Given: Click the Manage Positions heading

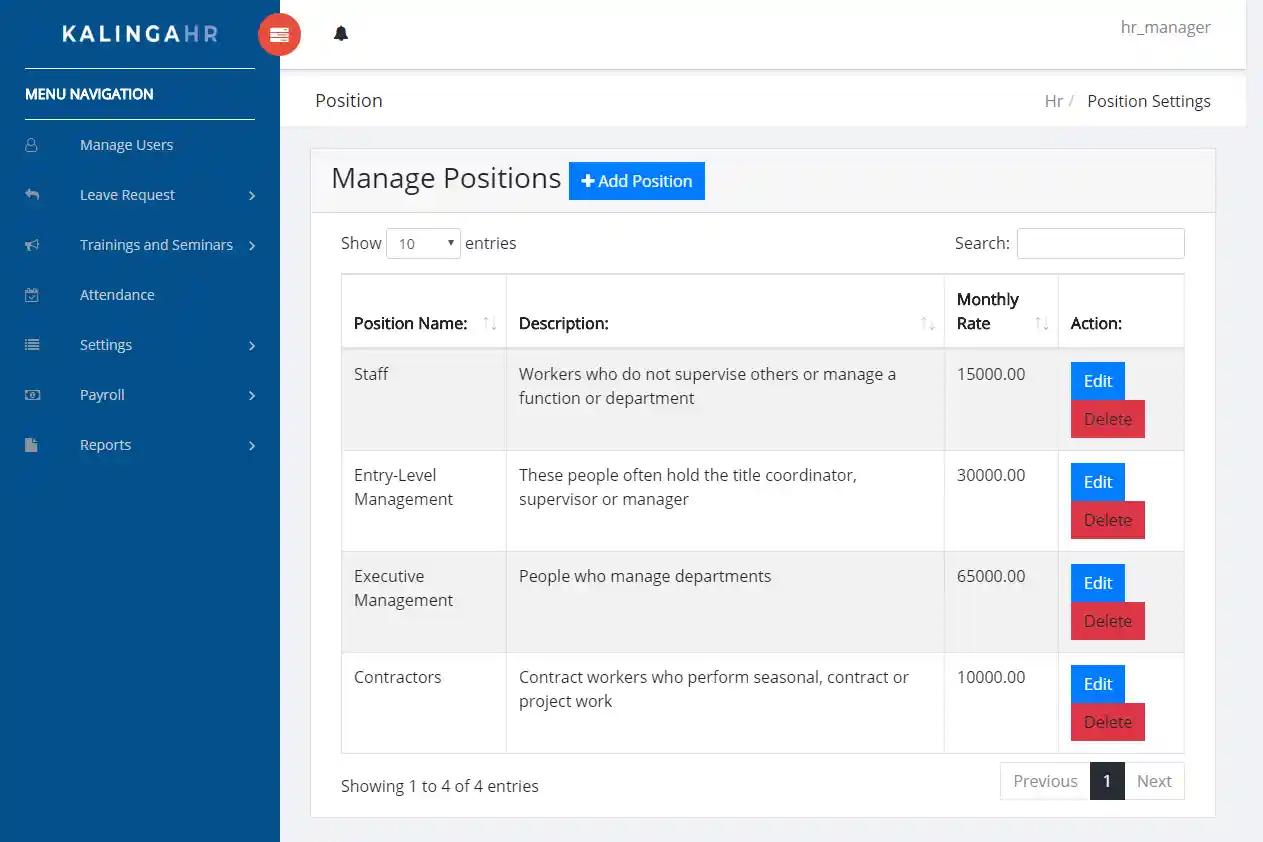Looking at the screenshot, I should pos(446,178).
